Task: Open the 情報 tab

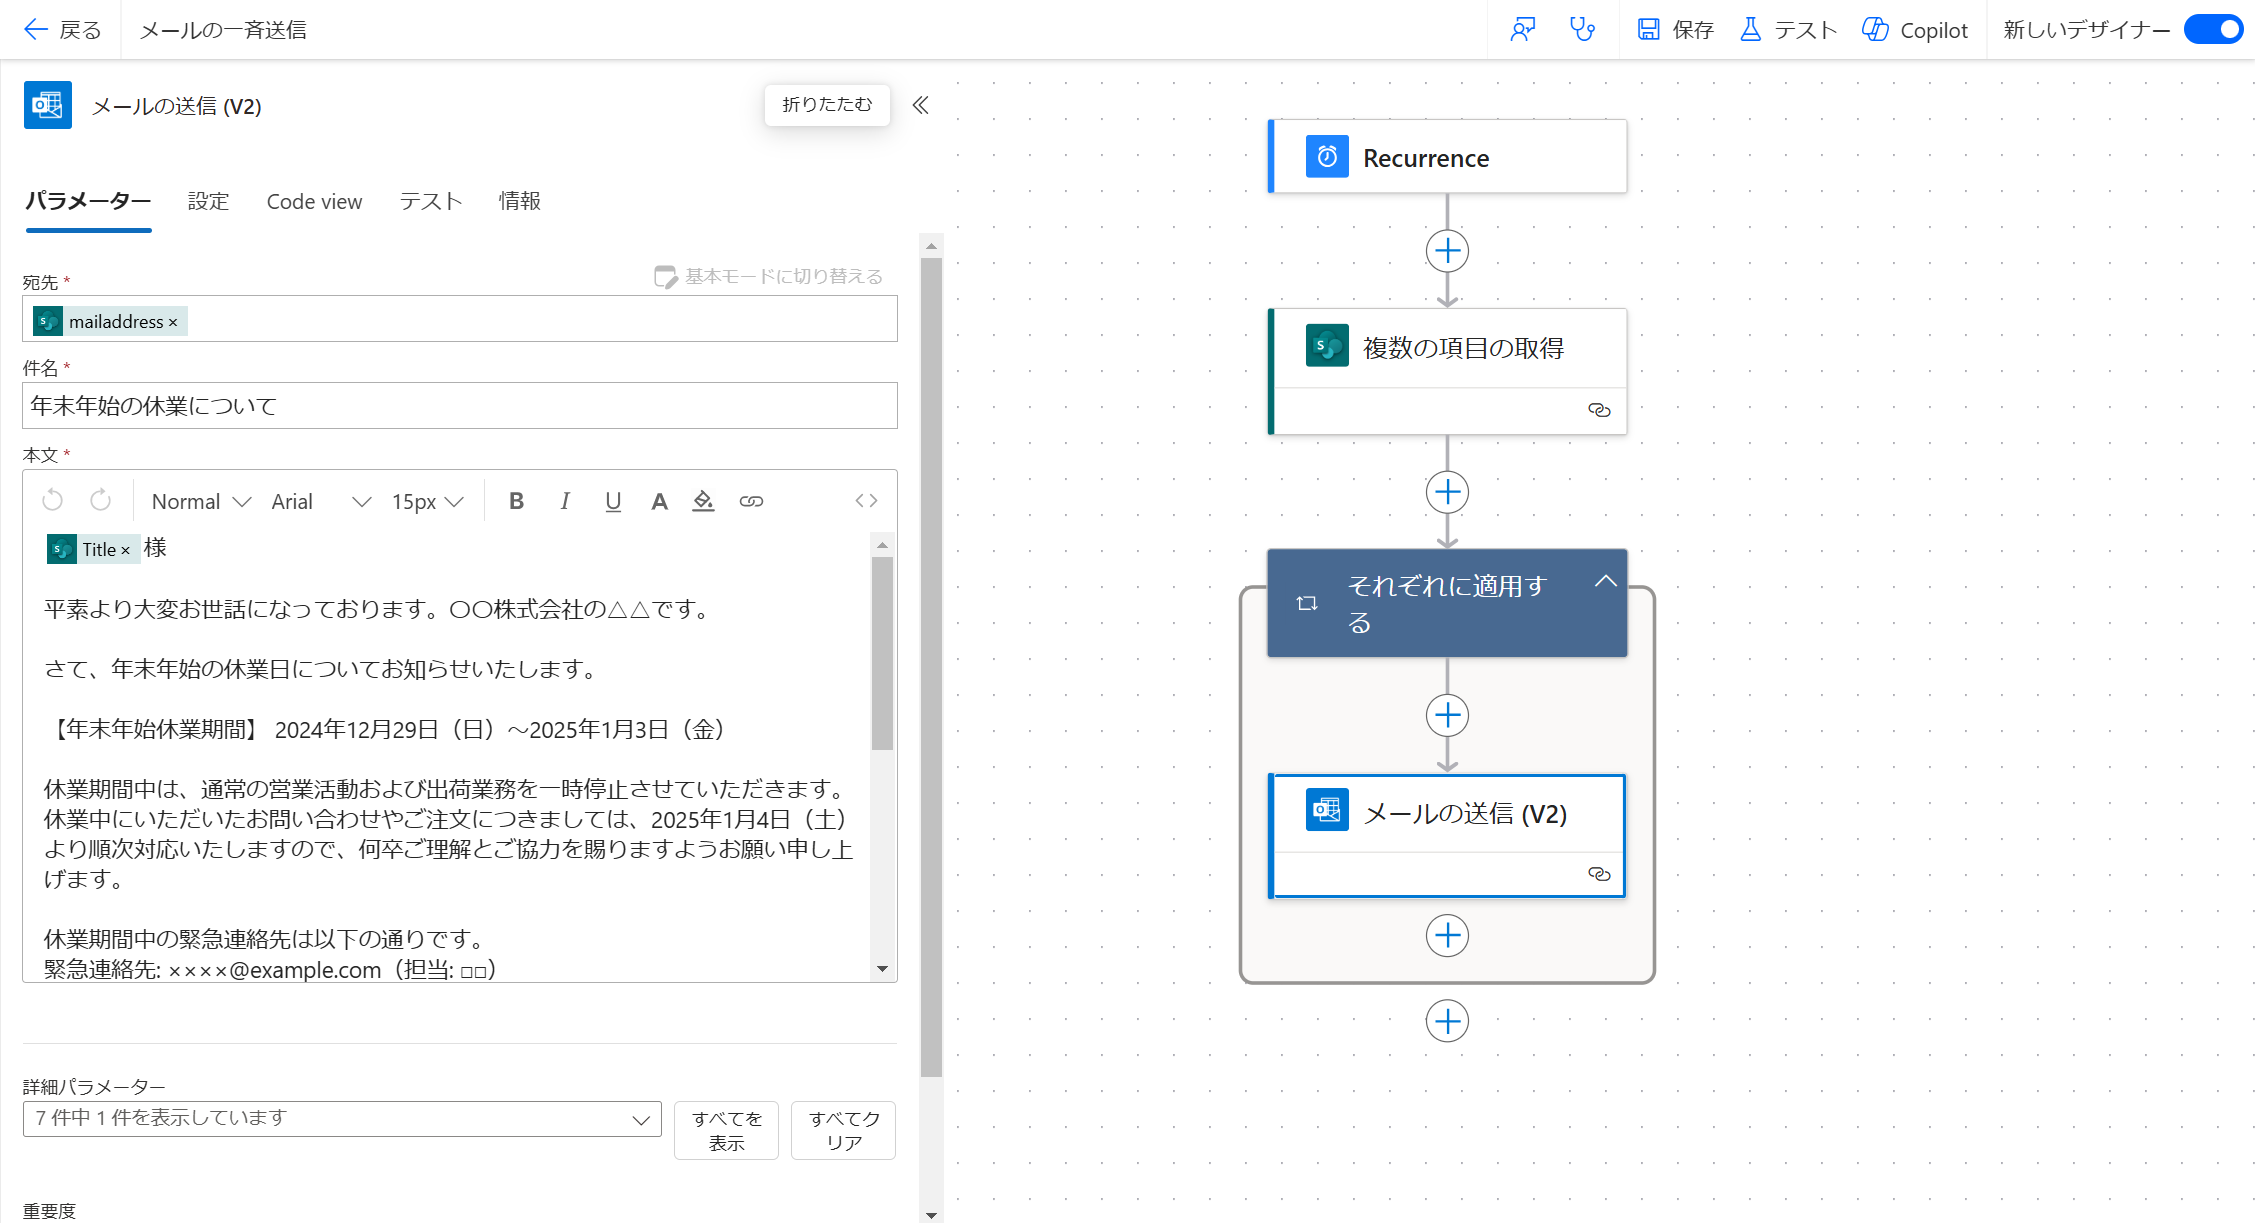Action: point(520,201)
